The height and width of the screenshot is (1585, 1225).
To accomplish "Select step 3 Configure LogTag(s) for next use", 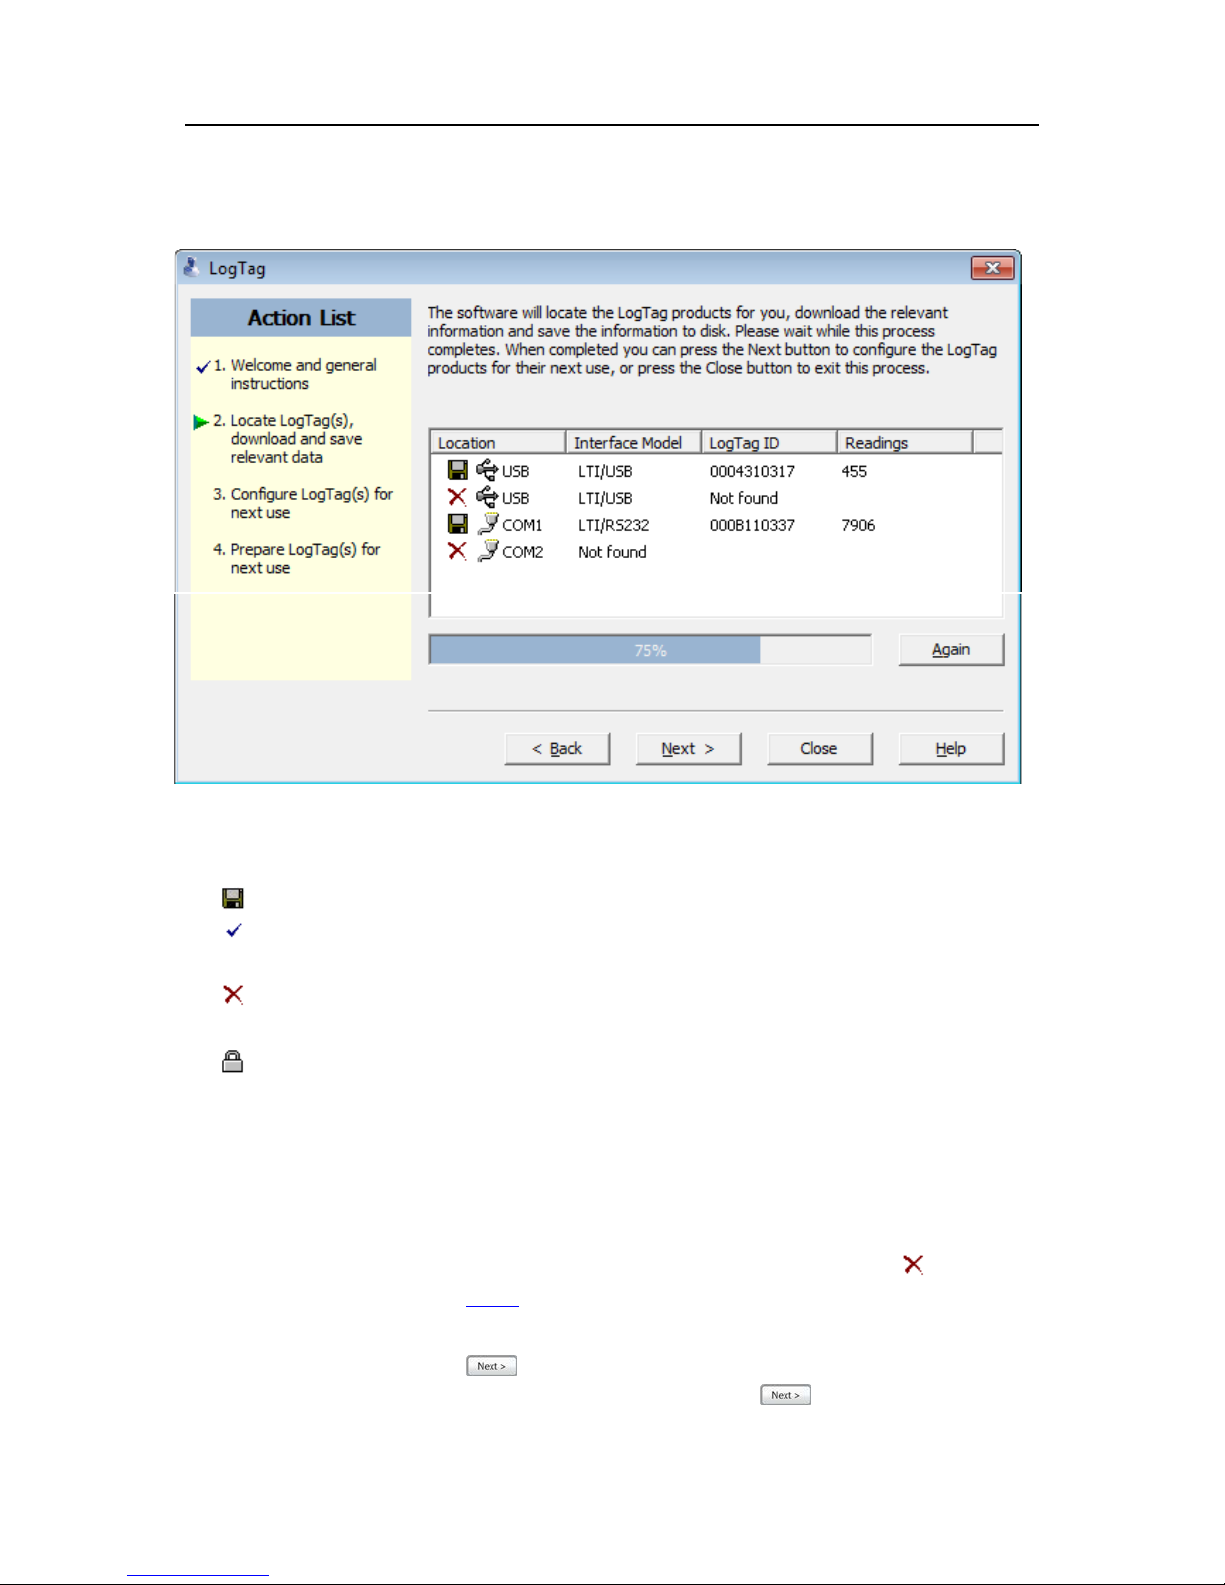I will [303, 503].
